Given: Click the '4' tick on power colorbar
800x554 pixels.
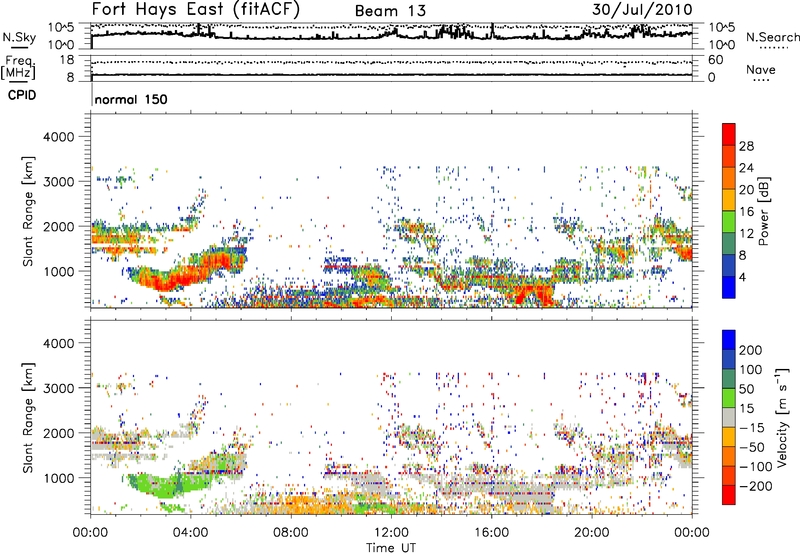Looking at the screenshot, I should [743, 277].
